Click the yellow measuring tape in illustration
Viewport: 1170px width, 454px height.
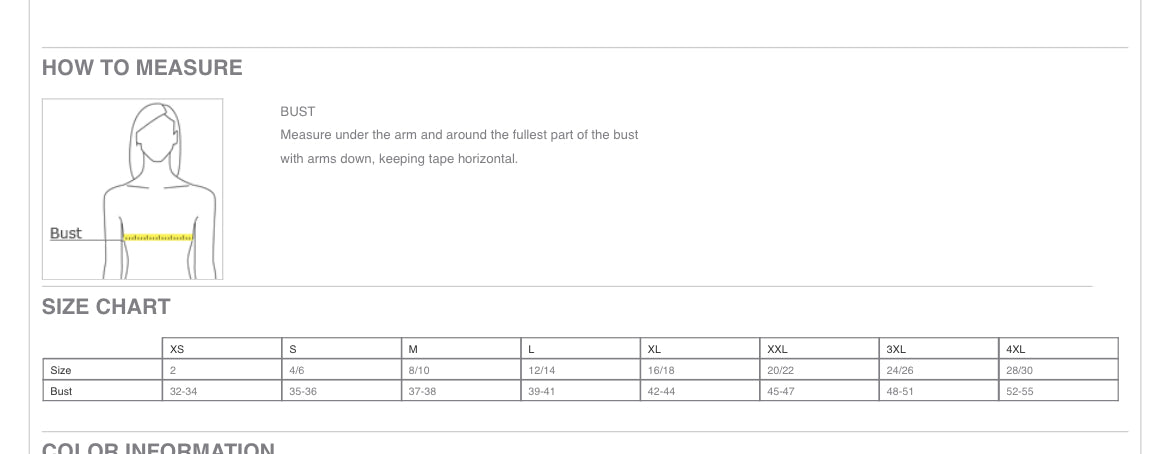tap(158, 238)
